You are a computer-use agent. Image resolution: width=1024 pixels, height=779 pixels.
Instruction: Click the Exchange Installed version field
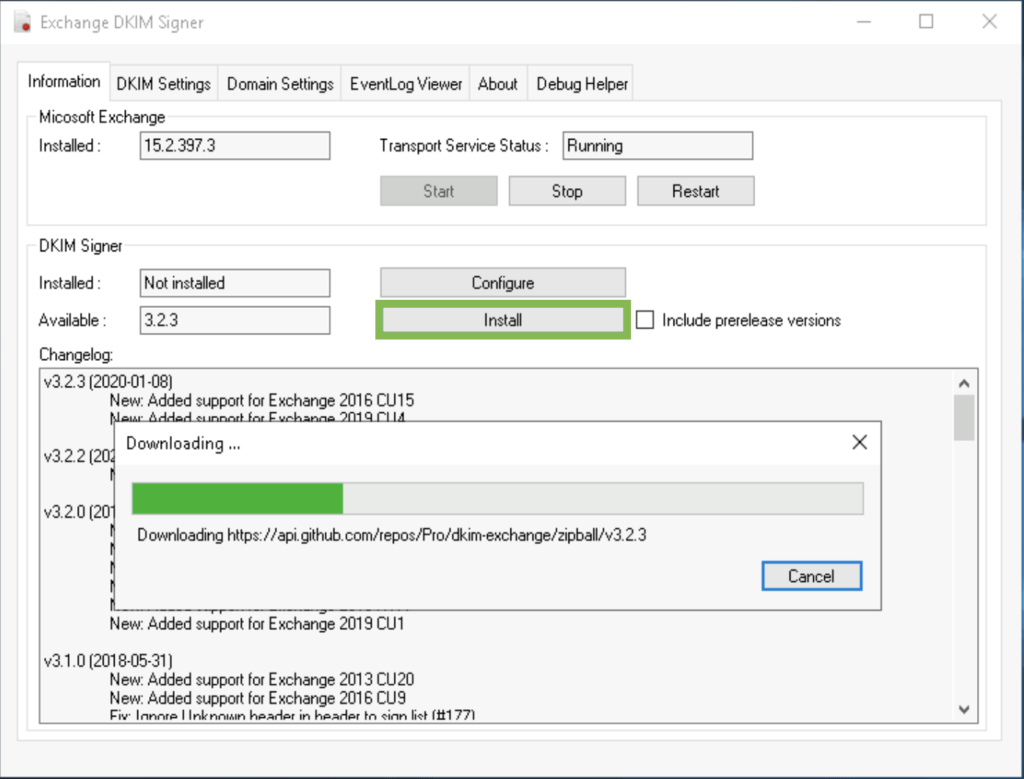234,145
